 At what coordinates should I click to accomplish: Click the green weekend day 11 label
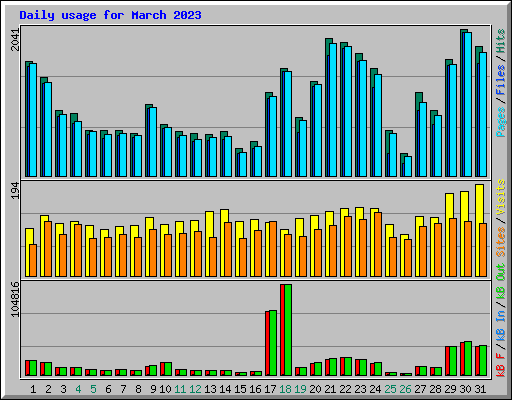pos(180,389)
